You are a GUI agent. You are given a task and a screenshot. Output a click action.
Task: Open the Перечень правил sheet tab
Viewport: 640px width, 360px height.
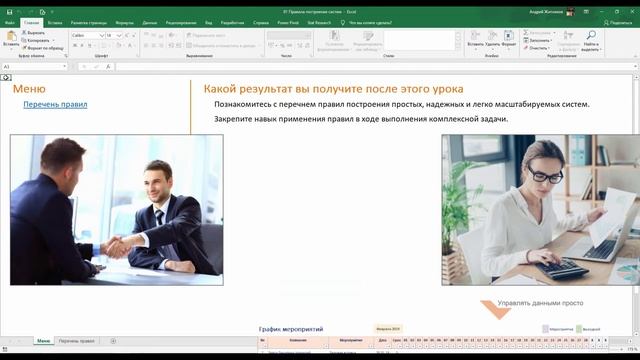tap(76, 341)
